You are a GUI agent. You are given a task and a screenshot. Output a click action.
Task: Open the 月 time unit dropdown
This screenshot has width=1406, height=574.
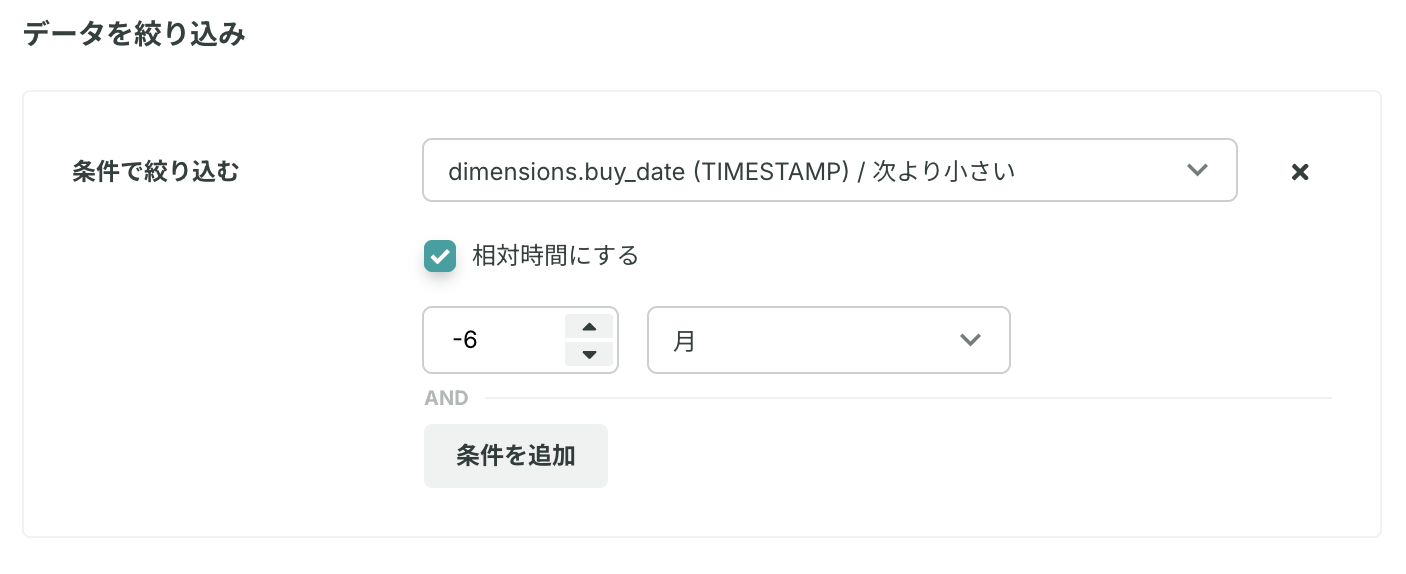point(829,340)
